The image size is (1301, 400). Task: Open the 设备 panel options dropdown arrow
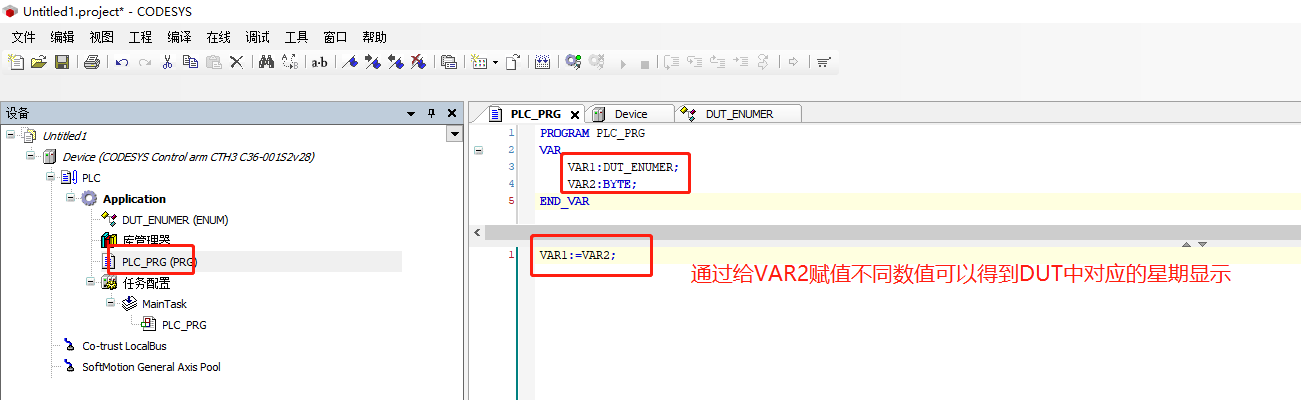[x=411, y=113]
